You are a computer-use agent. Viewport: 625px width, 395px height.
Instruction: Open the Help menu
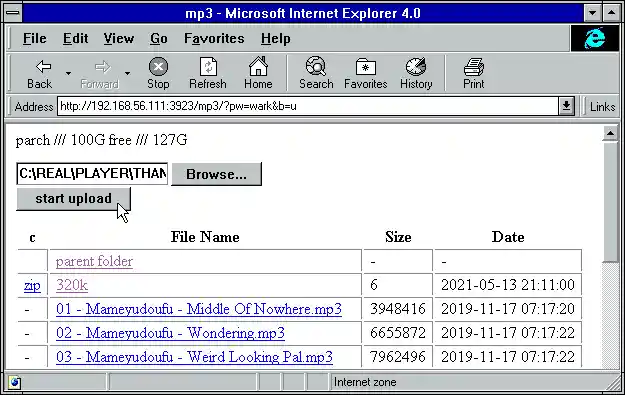click(276, 39)
